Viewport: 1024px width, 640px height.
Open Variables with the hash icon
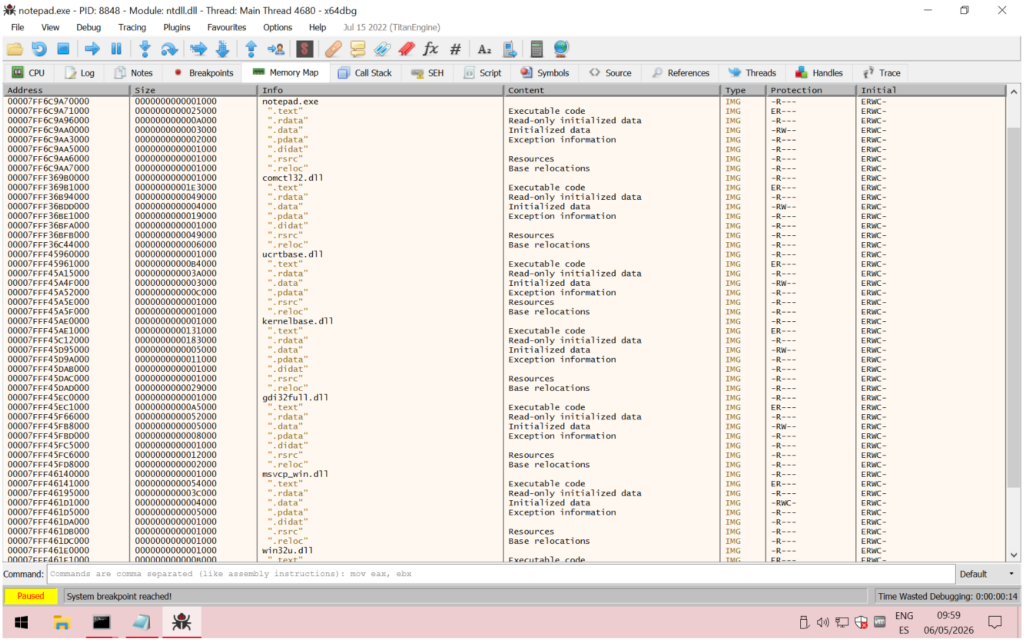pyautogui.click(x=455, y=49)
